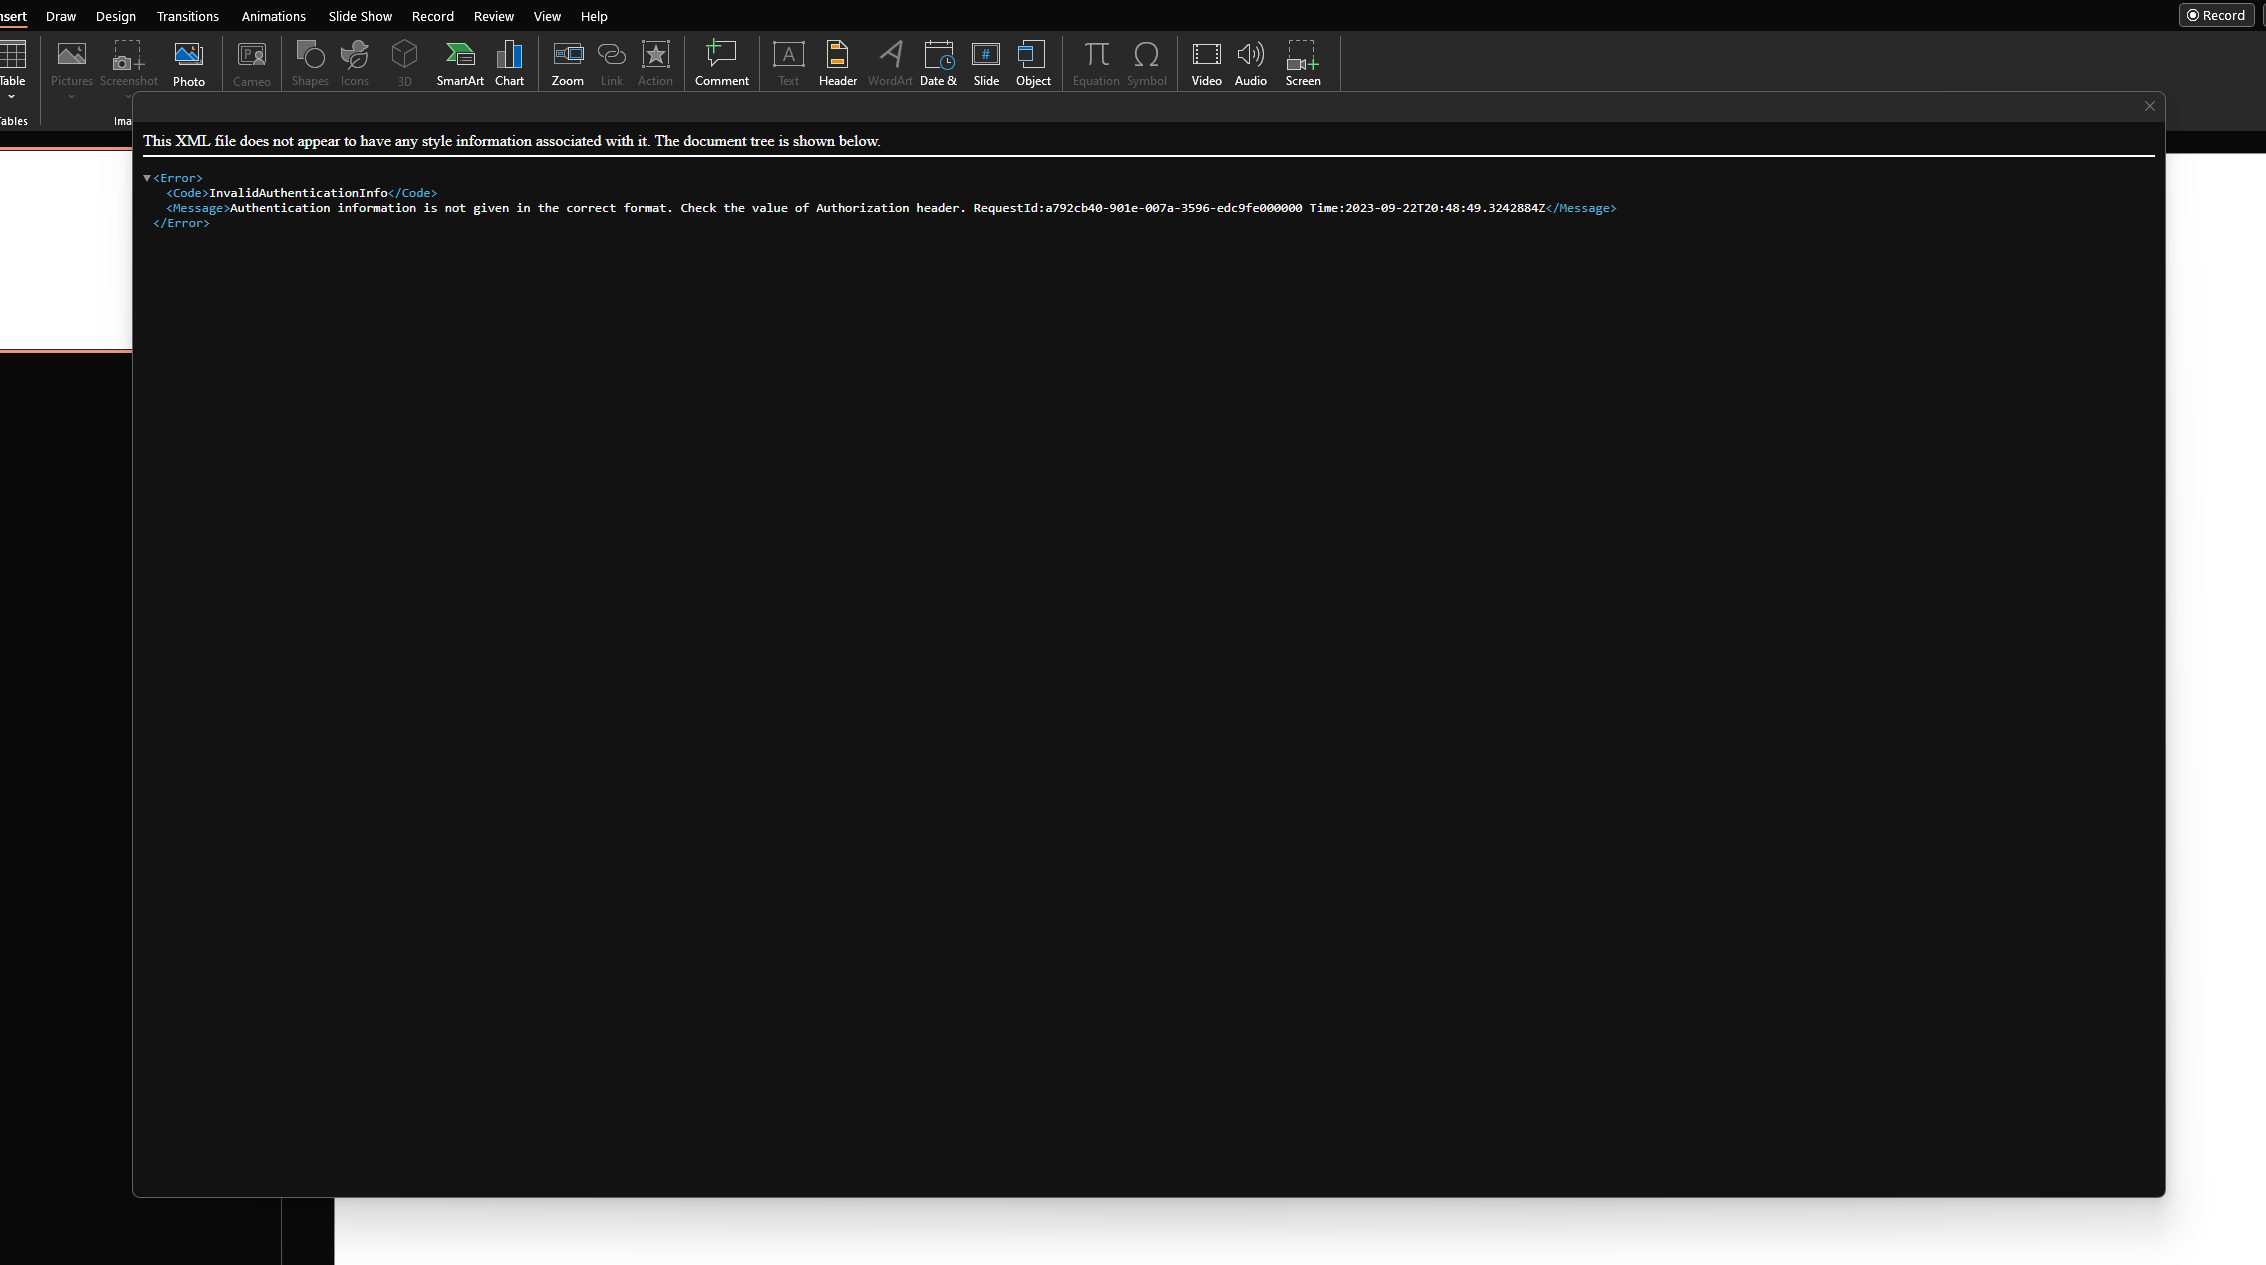Insert Video from the ribbon

pyautogui.click(x=1206, y=63)
